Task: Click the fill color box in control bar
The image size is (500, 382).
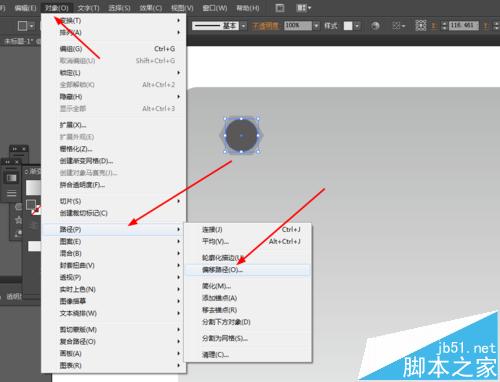Action: pyautogui.click(x=23, y=26)
